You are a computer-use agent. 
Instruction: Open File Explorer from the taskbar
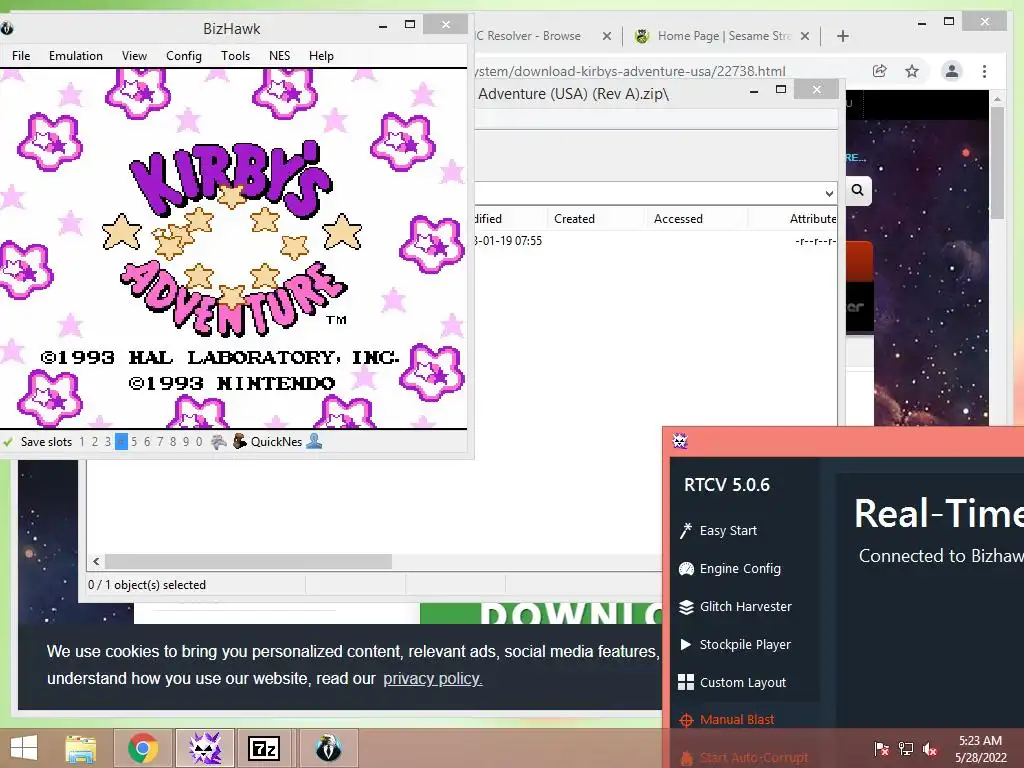[x=80, y=748]
